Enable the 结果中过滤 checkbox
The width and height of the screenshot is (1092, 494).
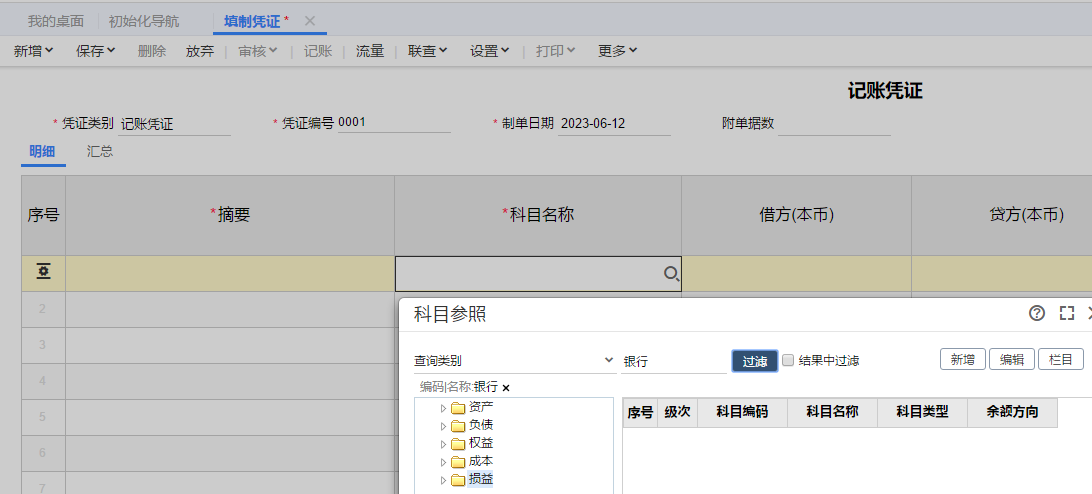point(788,360)
